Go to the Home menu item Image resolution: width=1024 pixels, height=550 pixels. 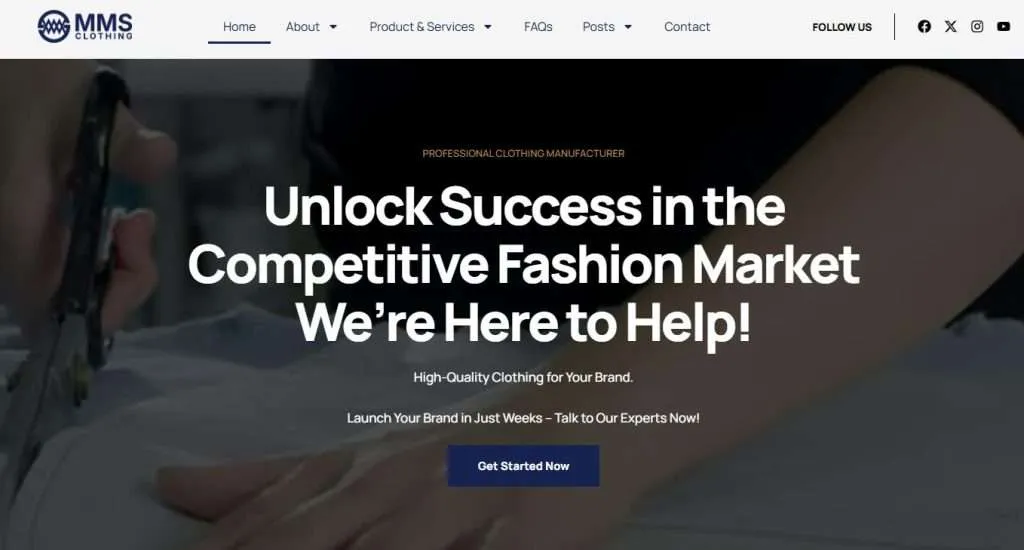[x=239, y=27]
